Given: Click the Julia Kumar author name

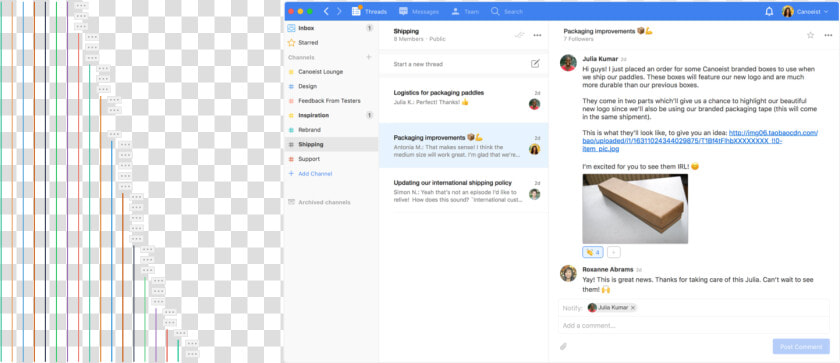Looking at the screenshot, I should click(x=600, y=59).
